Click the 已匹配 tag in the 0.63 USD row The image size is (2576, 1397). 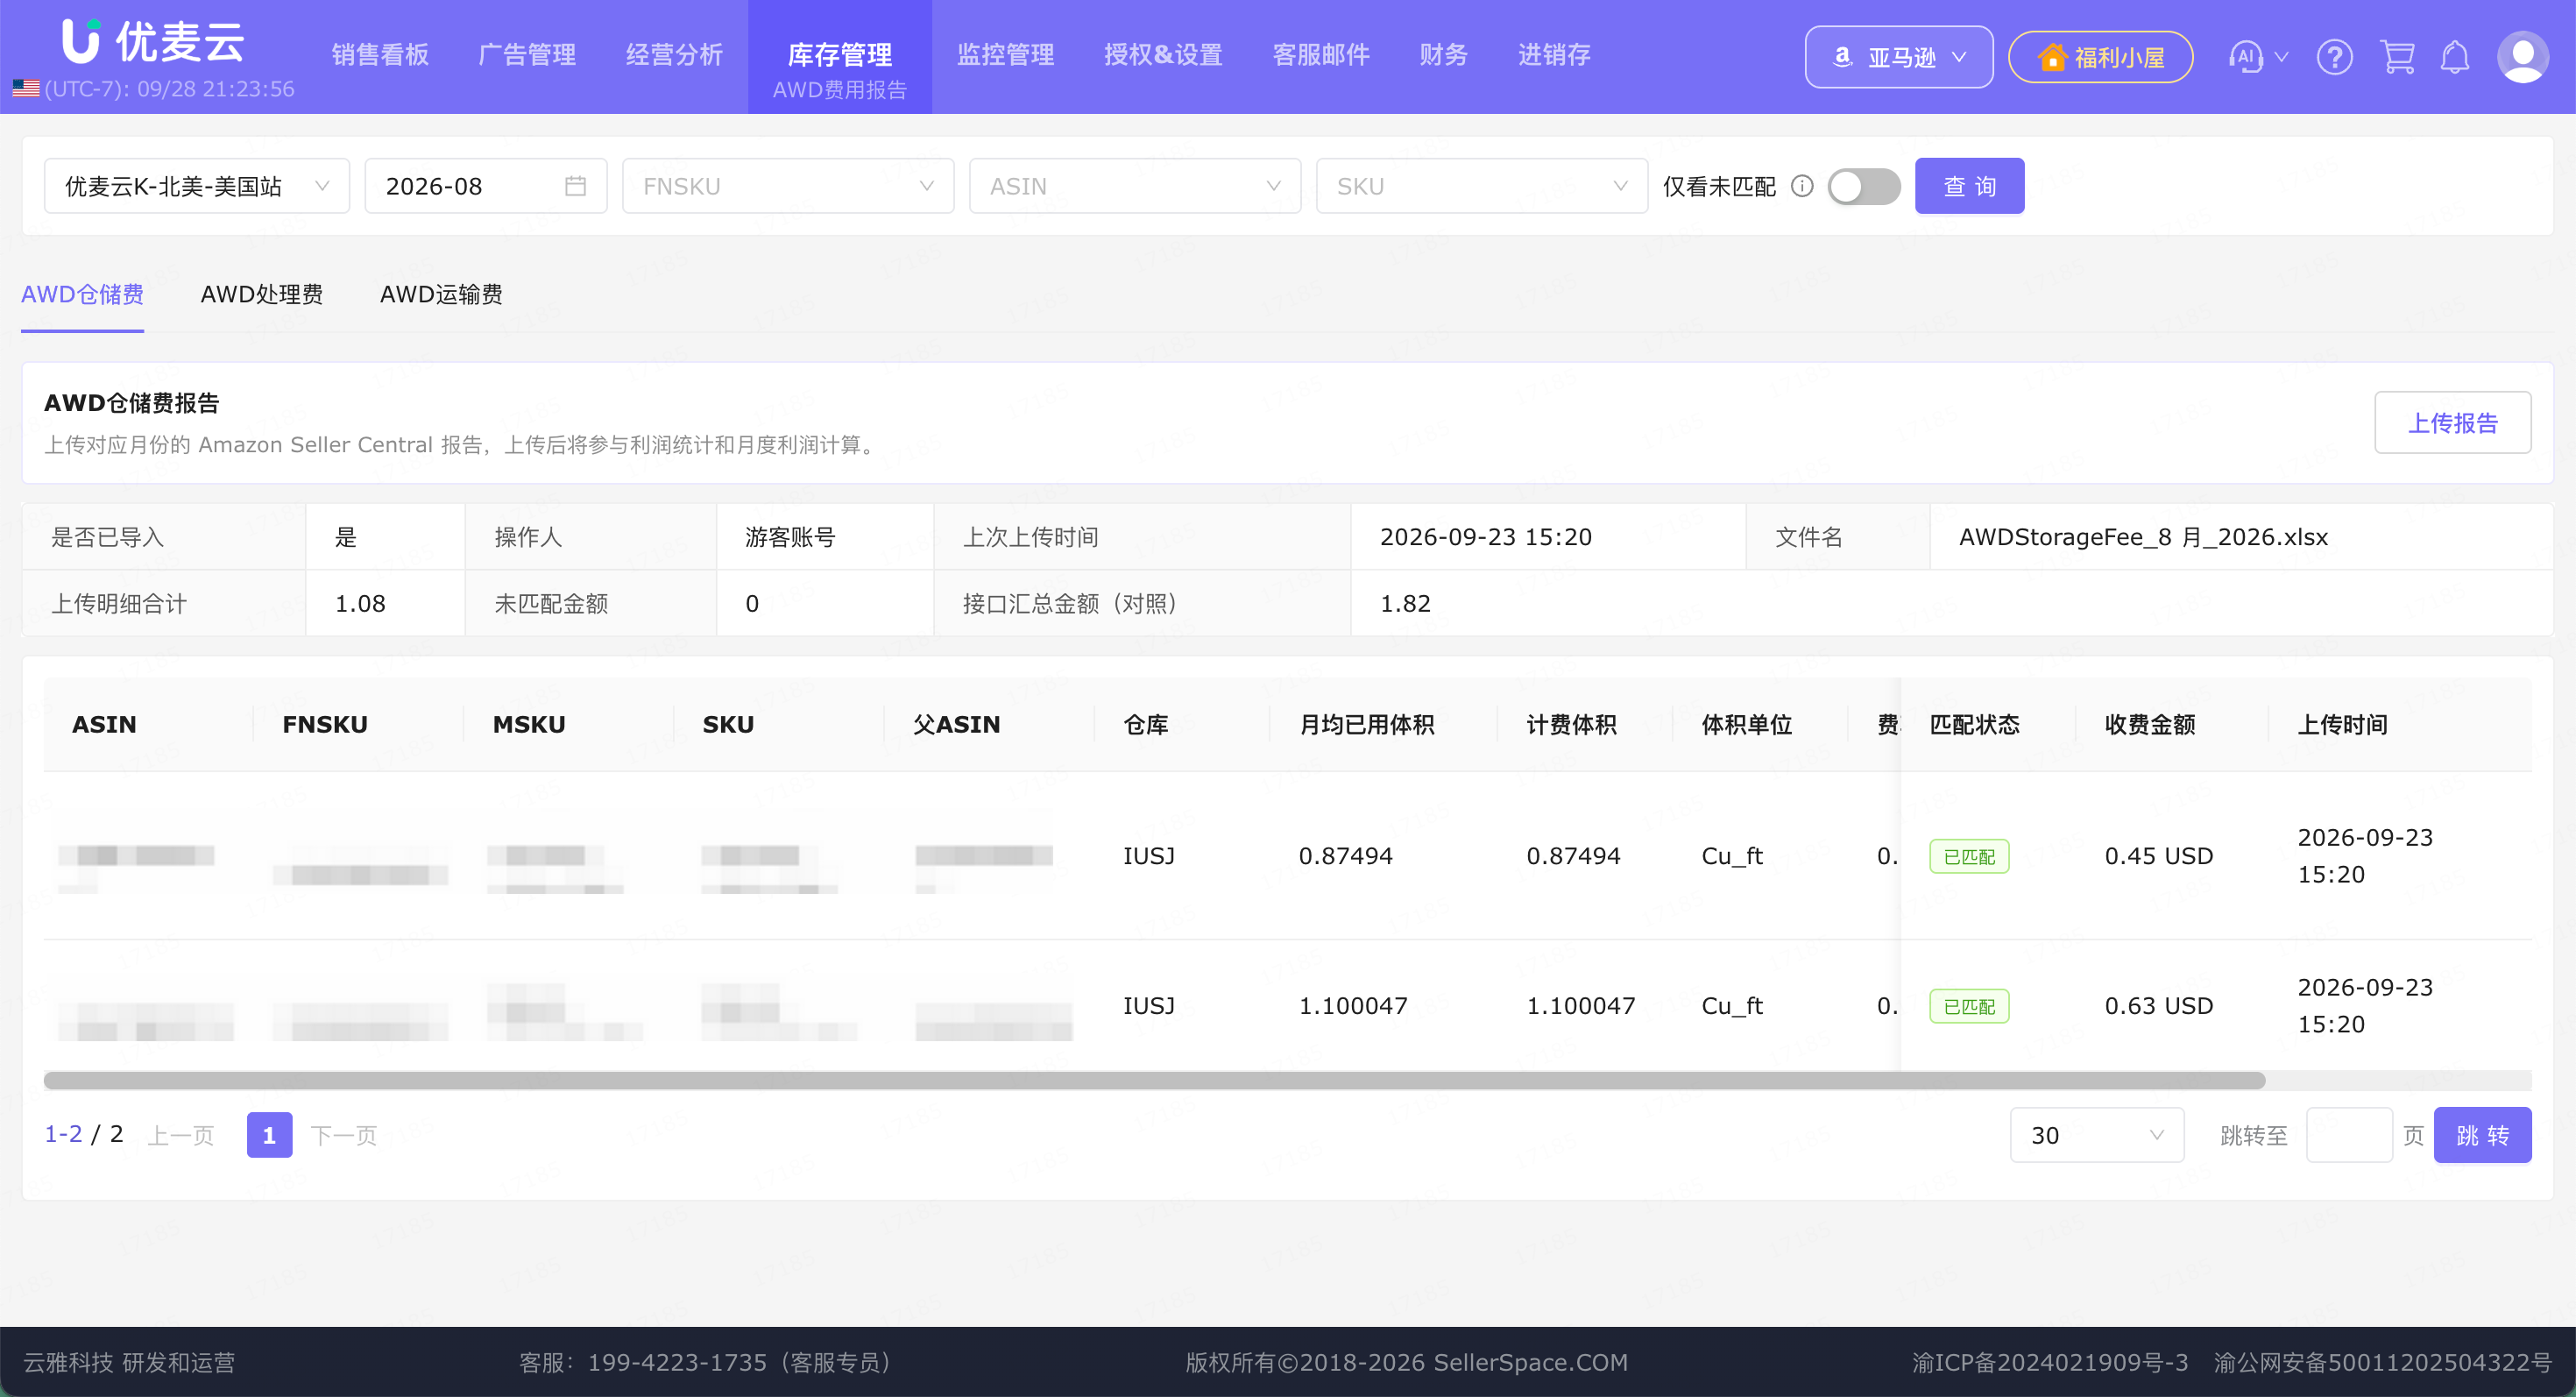coord(1968,1006)
